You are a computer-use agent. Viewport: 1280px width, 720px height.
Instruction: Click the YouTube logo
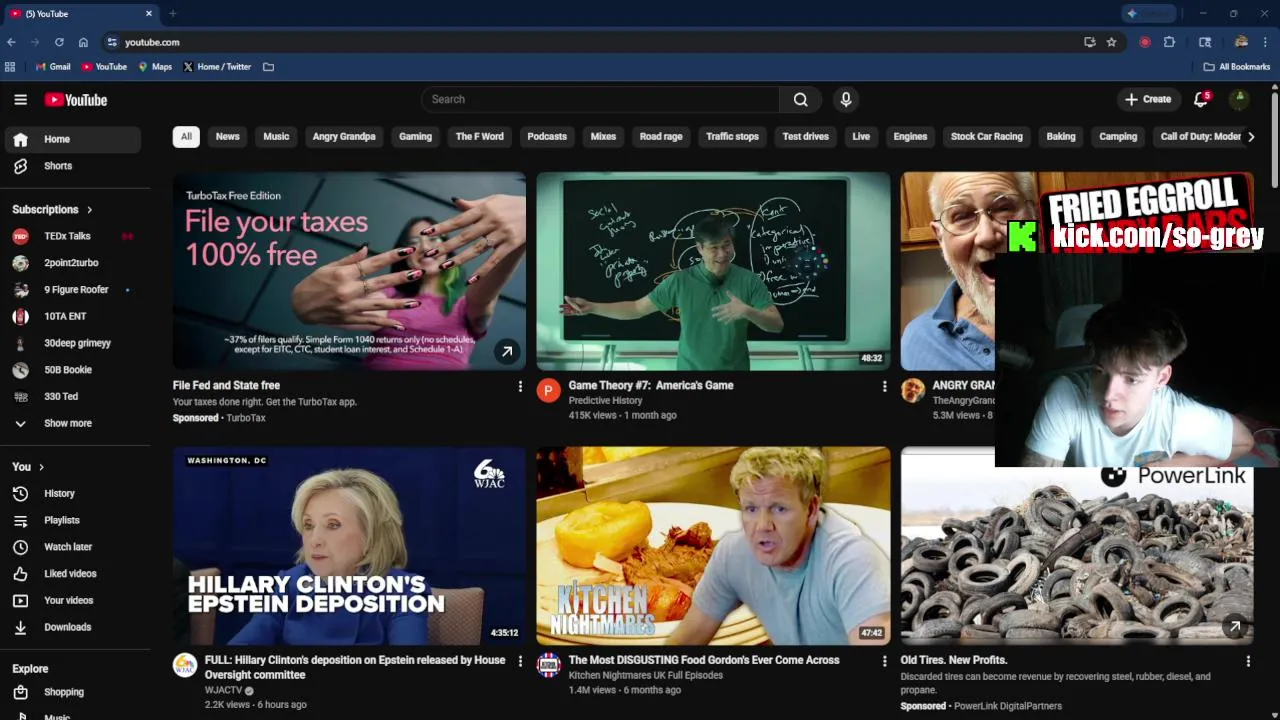[76, 100]
